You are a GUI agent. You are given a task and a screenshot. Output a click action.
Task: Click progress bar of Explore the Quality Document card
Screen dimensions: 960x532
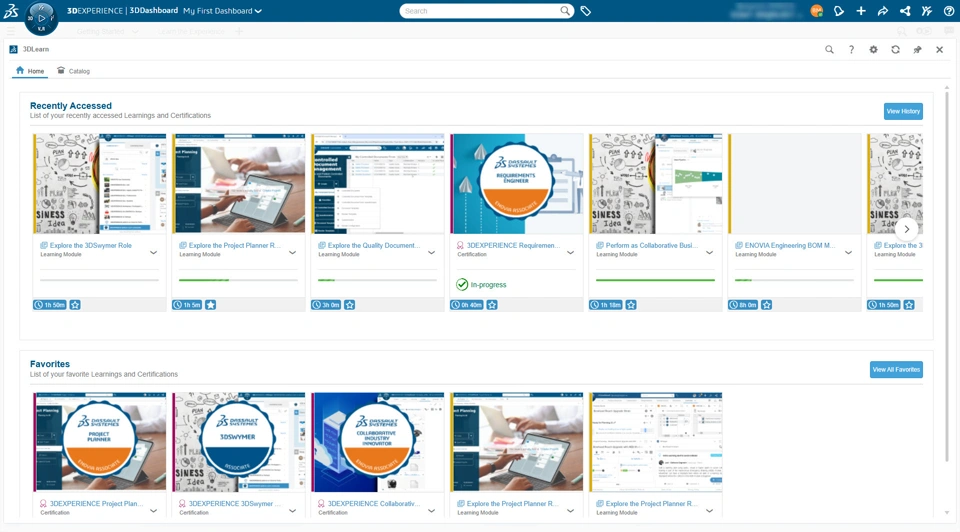coord(377,280)
